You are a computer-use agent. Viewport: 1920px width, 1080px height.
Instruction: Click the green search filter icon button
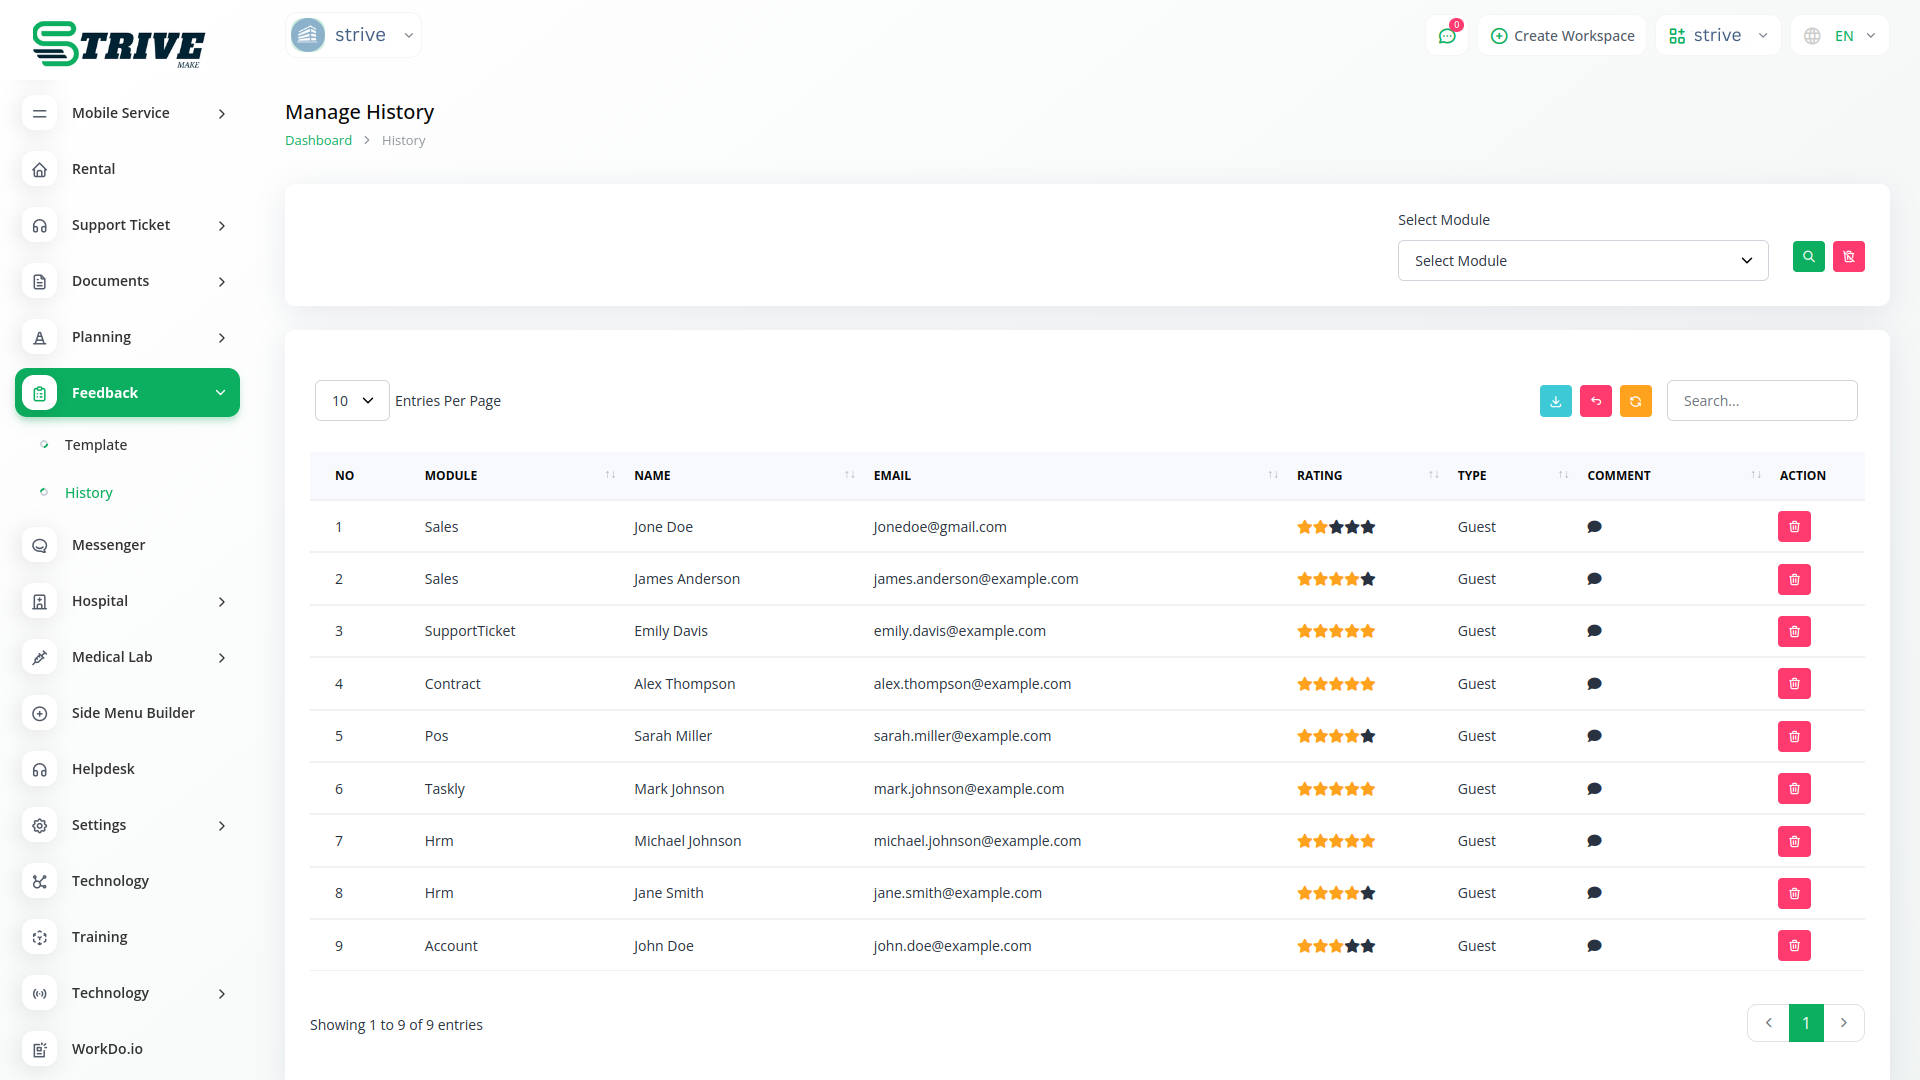(x=1808, y=257)
